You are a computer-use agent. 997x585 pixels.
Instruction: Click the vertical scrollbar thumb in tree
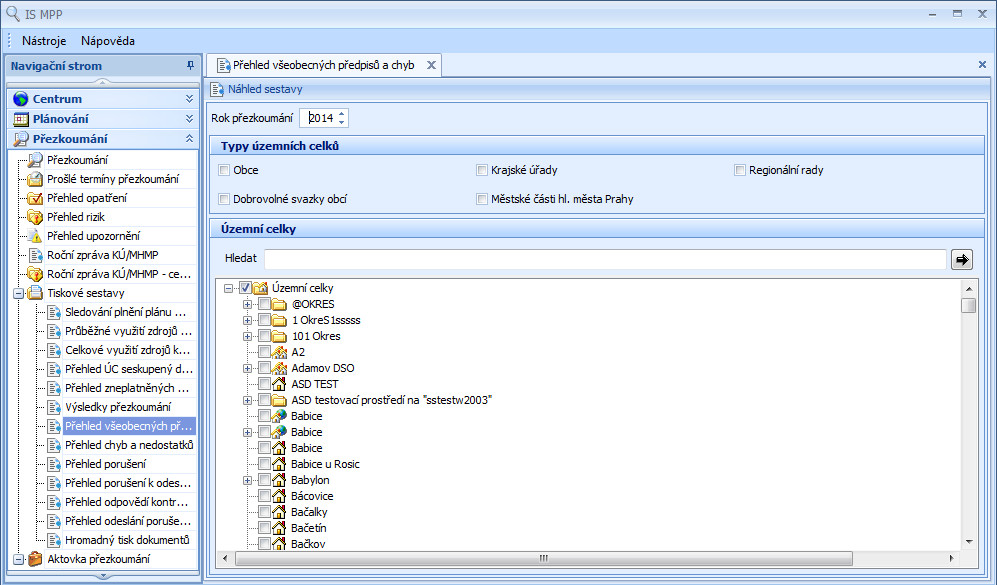(969, 305)
